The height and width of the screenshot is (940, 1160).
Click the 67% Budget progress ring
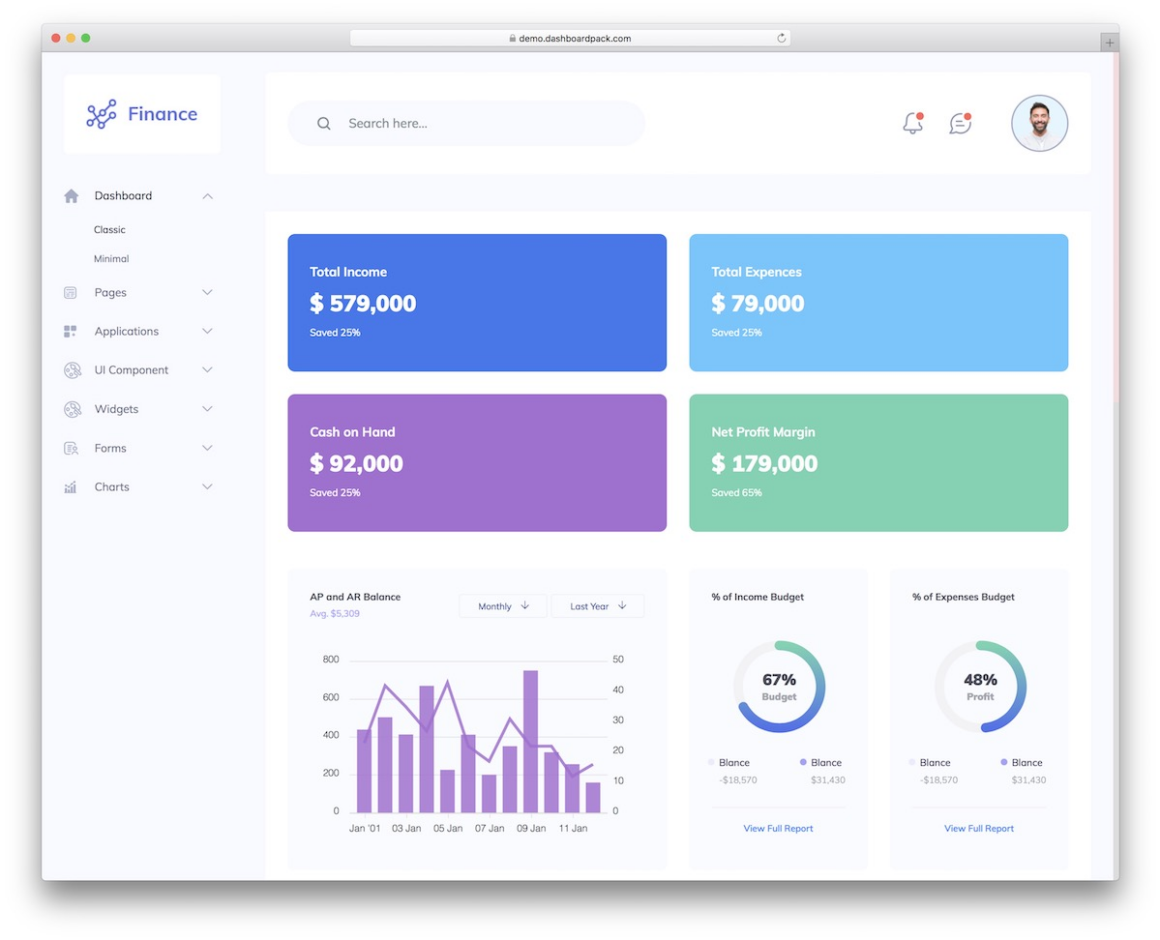[778, 687]
